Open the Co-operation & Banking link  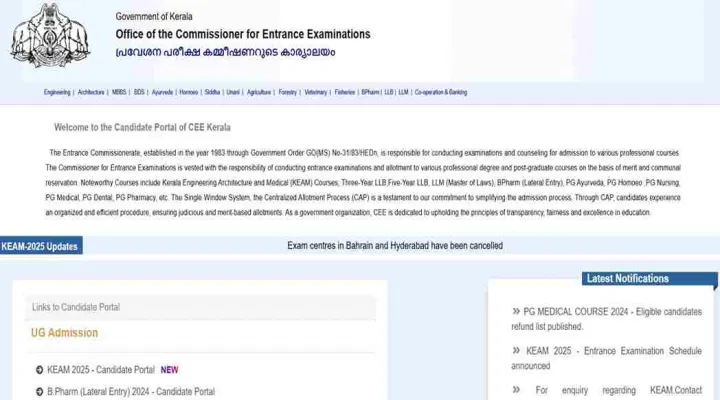pos(441,92)
